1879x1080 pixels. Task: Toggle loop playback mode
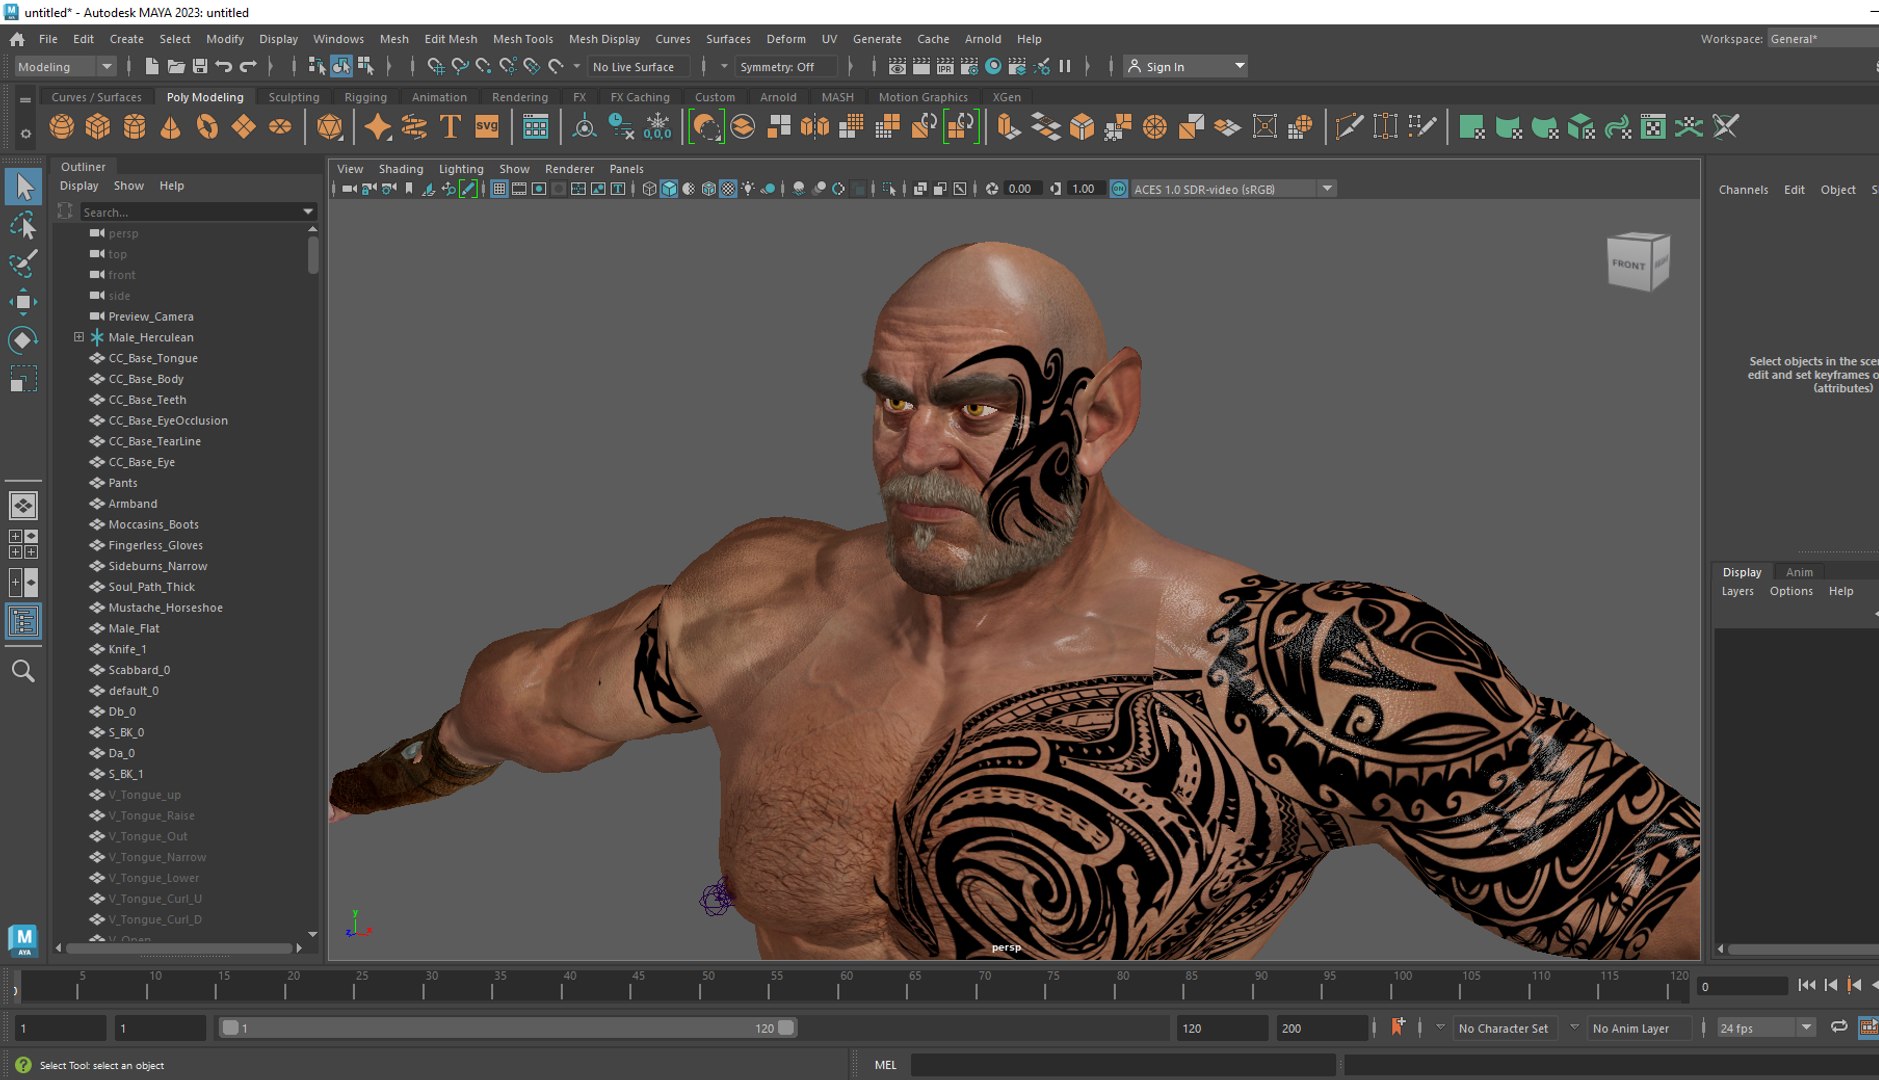pos(1839,1027)
